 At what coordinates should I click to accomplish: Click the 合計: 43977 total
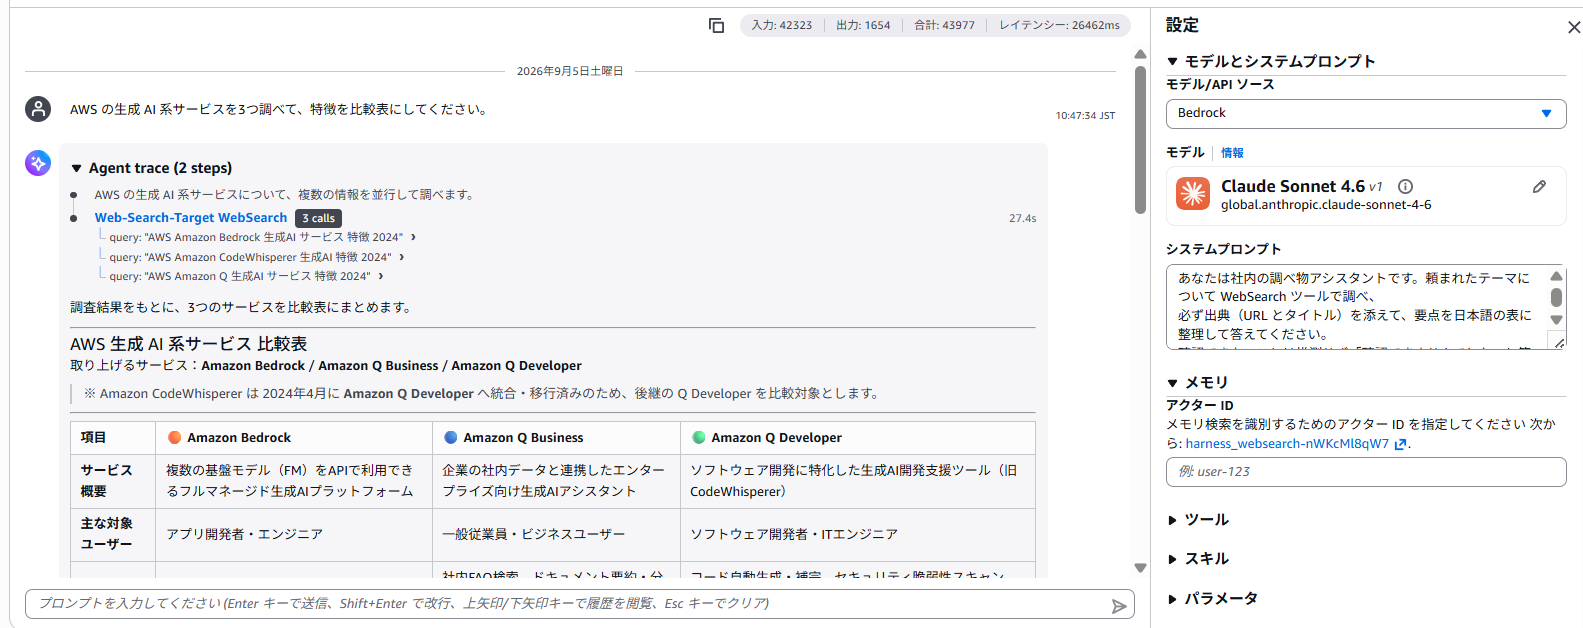(x=944, y=25)
